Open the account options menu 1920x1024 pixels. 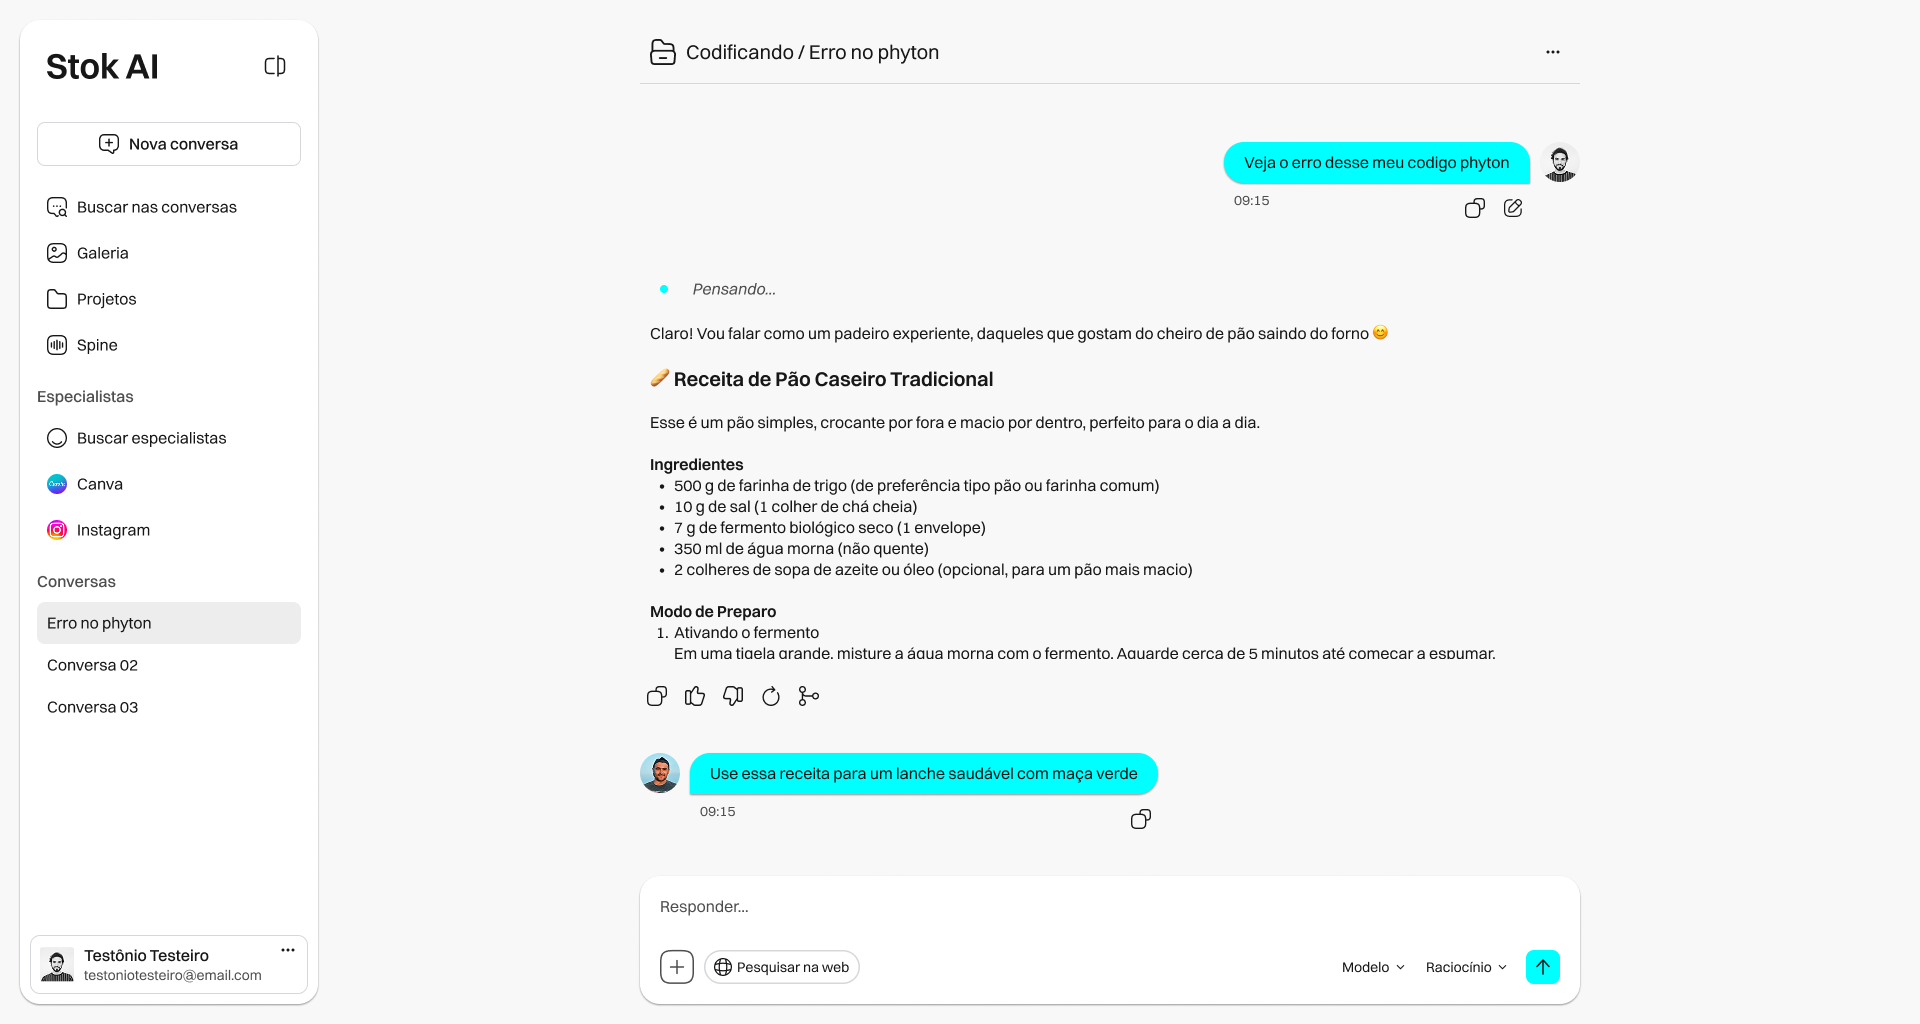[x=287, y=950]
